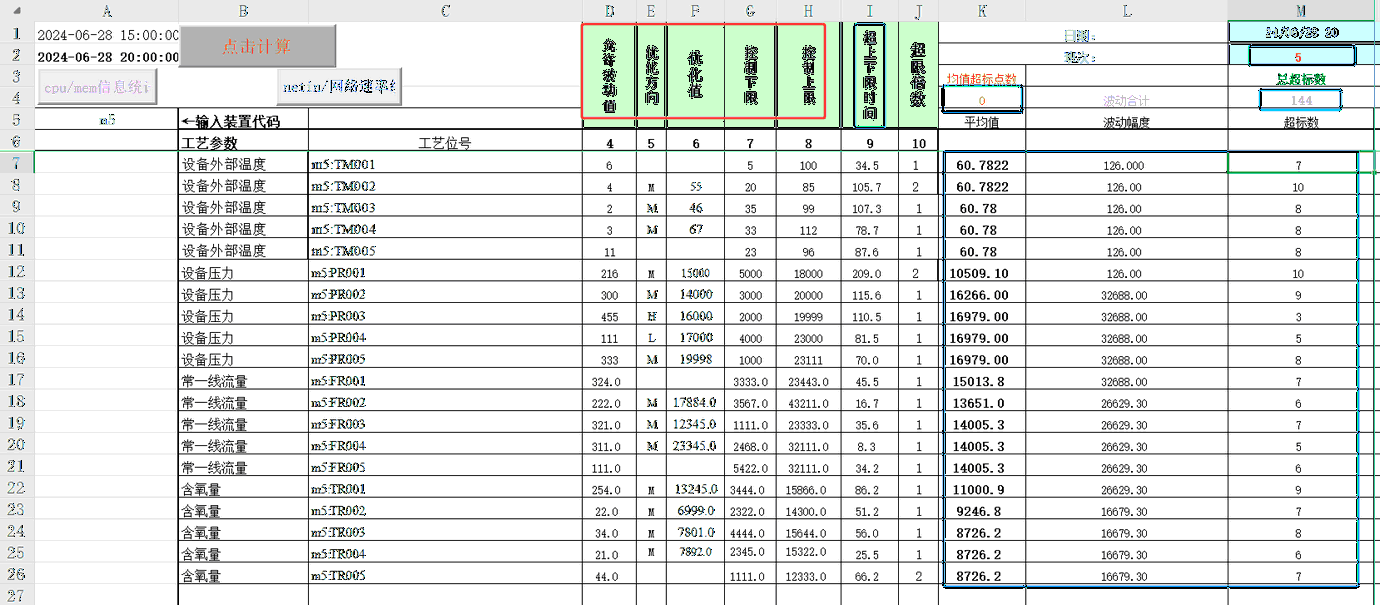This screenshot has height=605, width=1380.
Task: Select the 波动幅度 header cell
Action: 1126,122
